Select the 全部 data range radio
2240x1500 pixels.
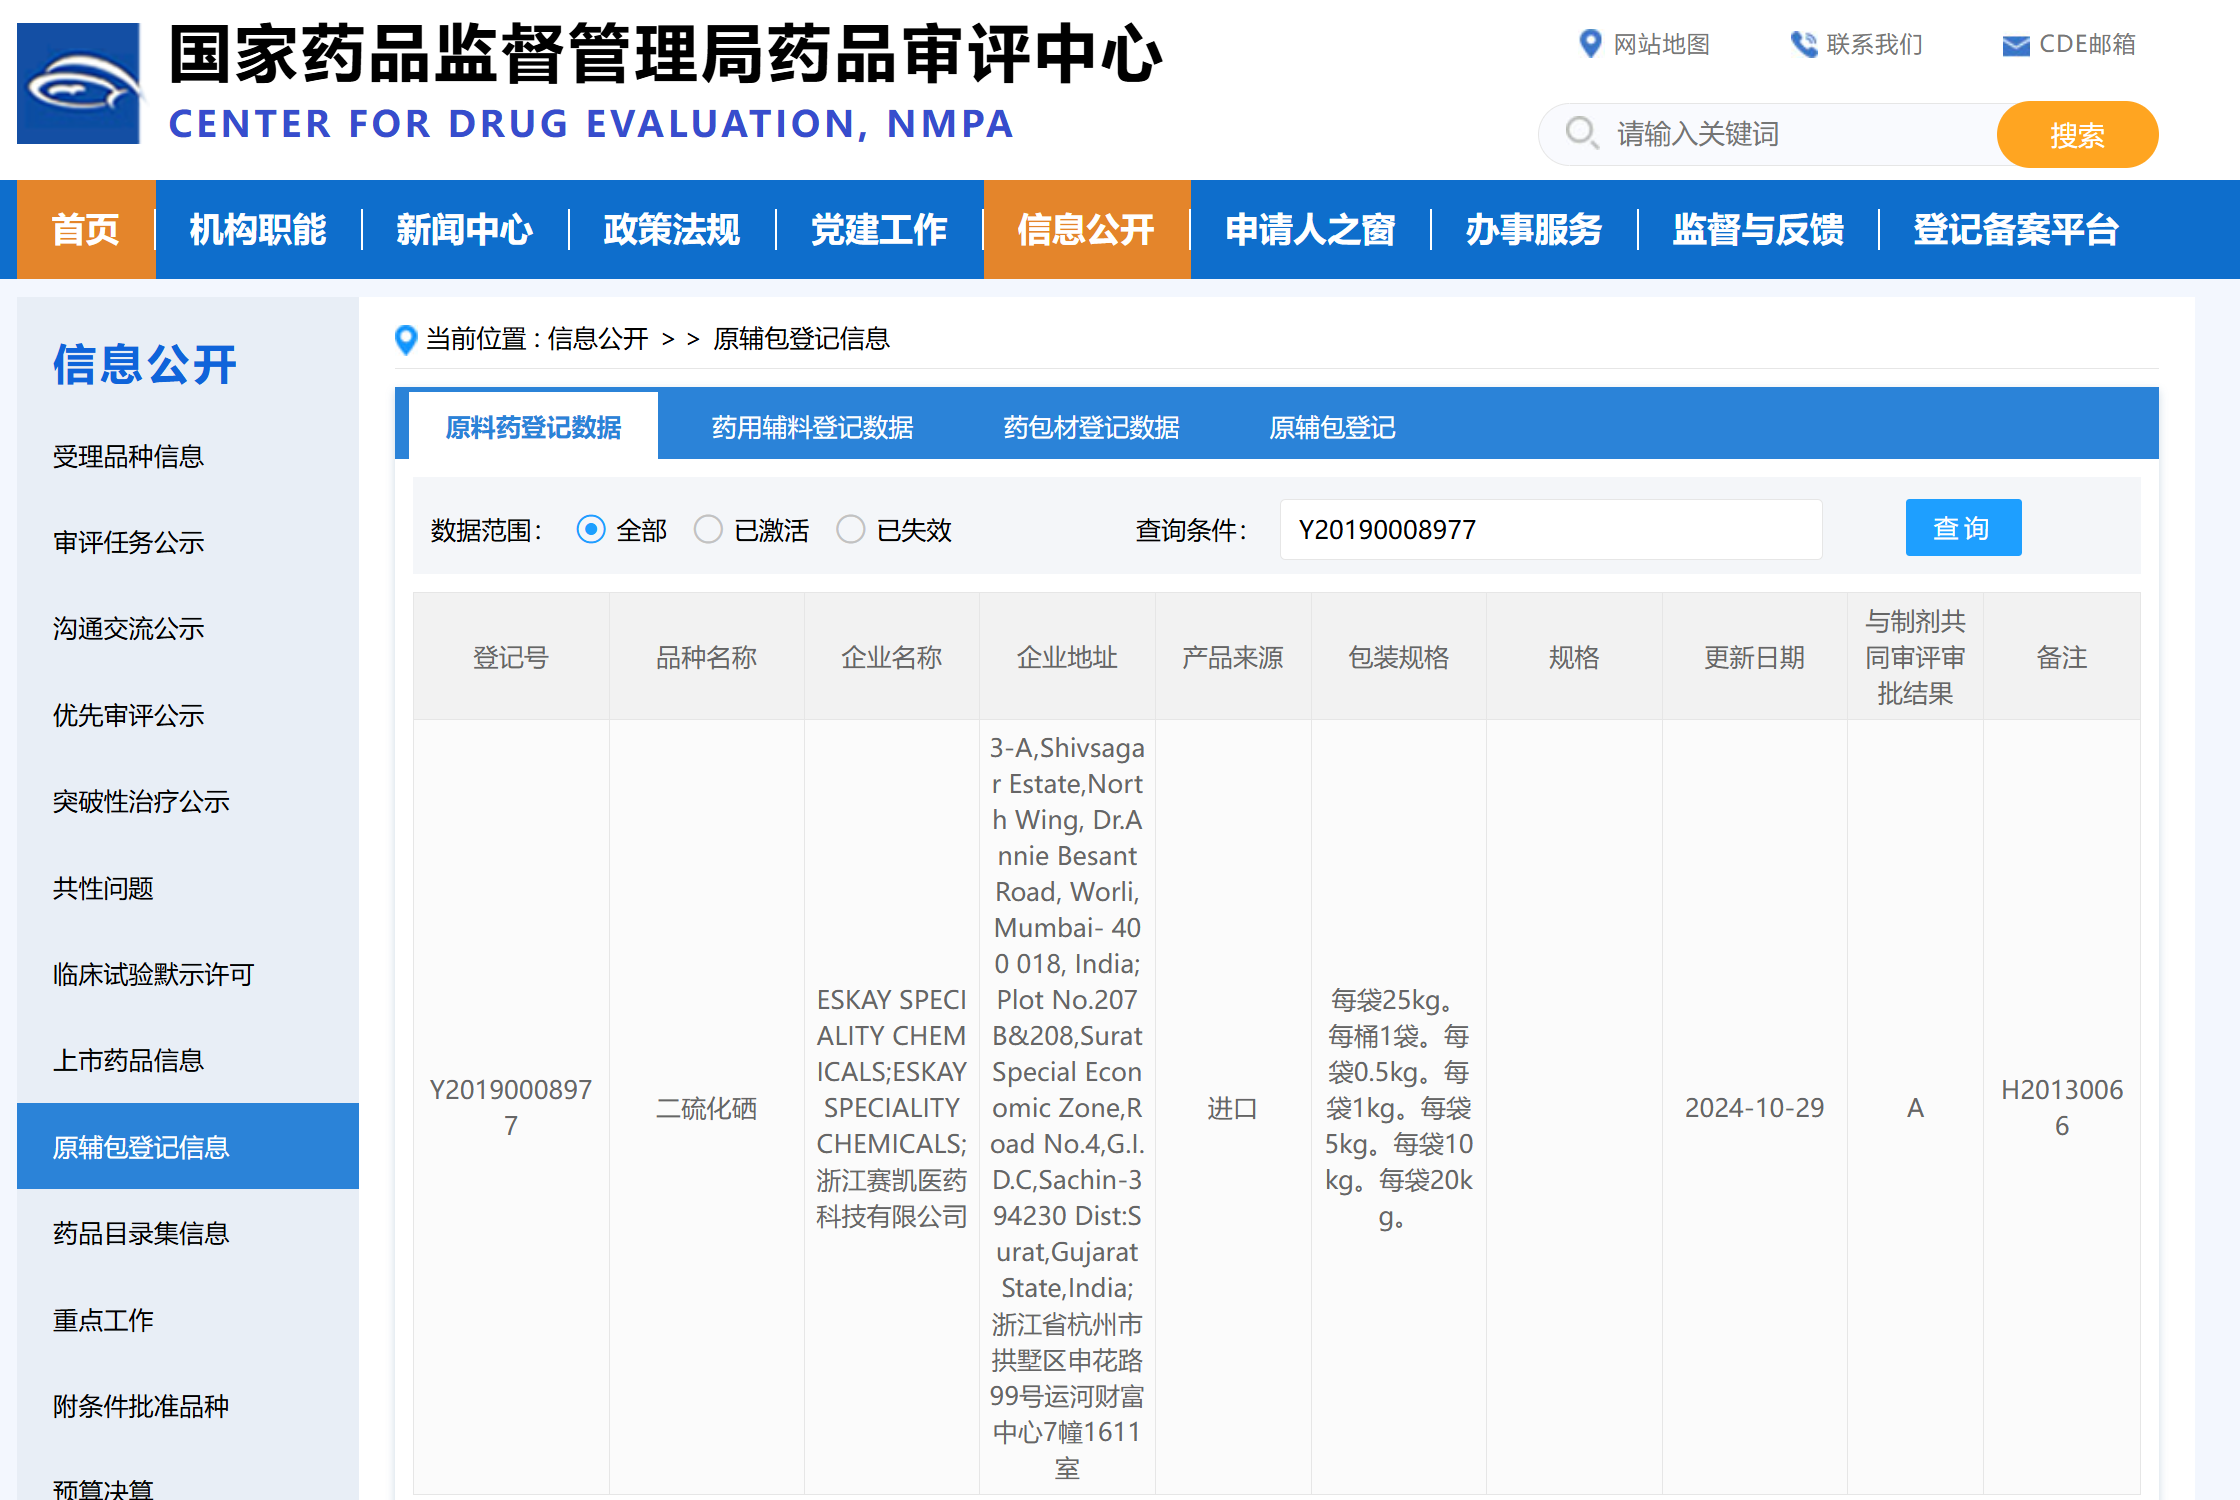point(591,529)
